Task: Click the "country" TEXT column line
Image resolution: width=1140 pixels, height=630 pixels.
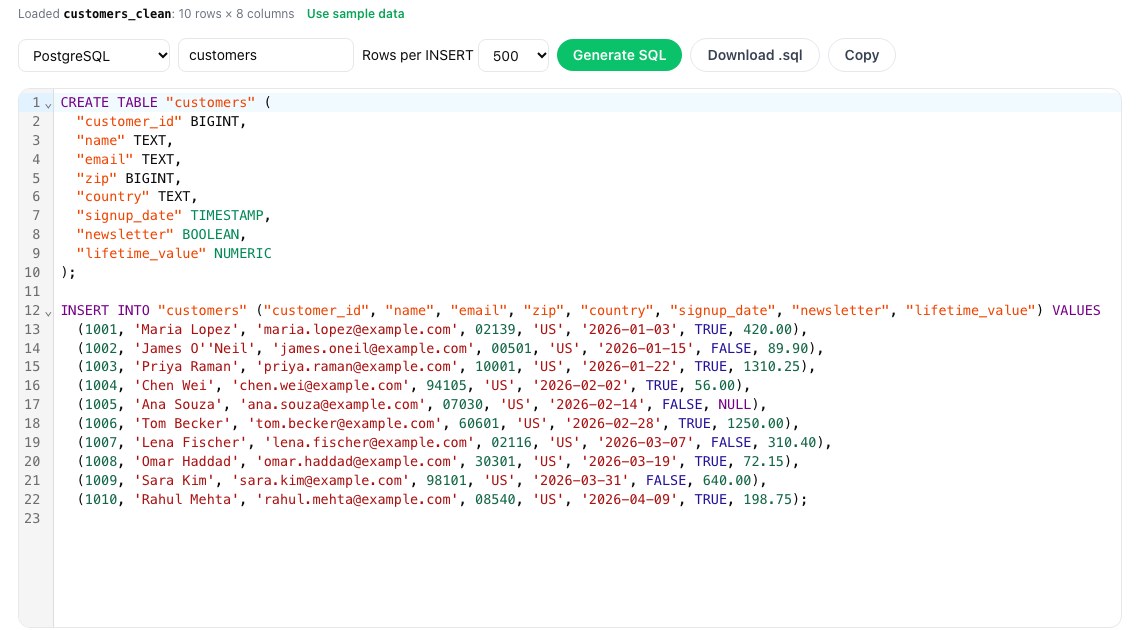Action: click(137, 196)
